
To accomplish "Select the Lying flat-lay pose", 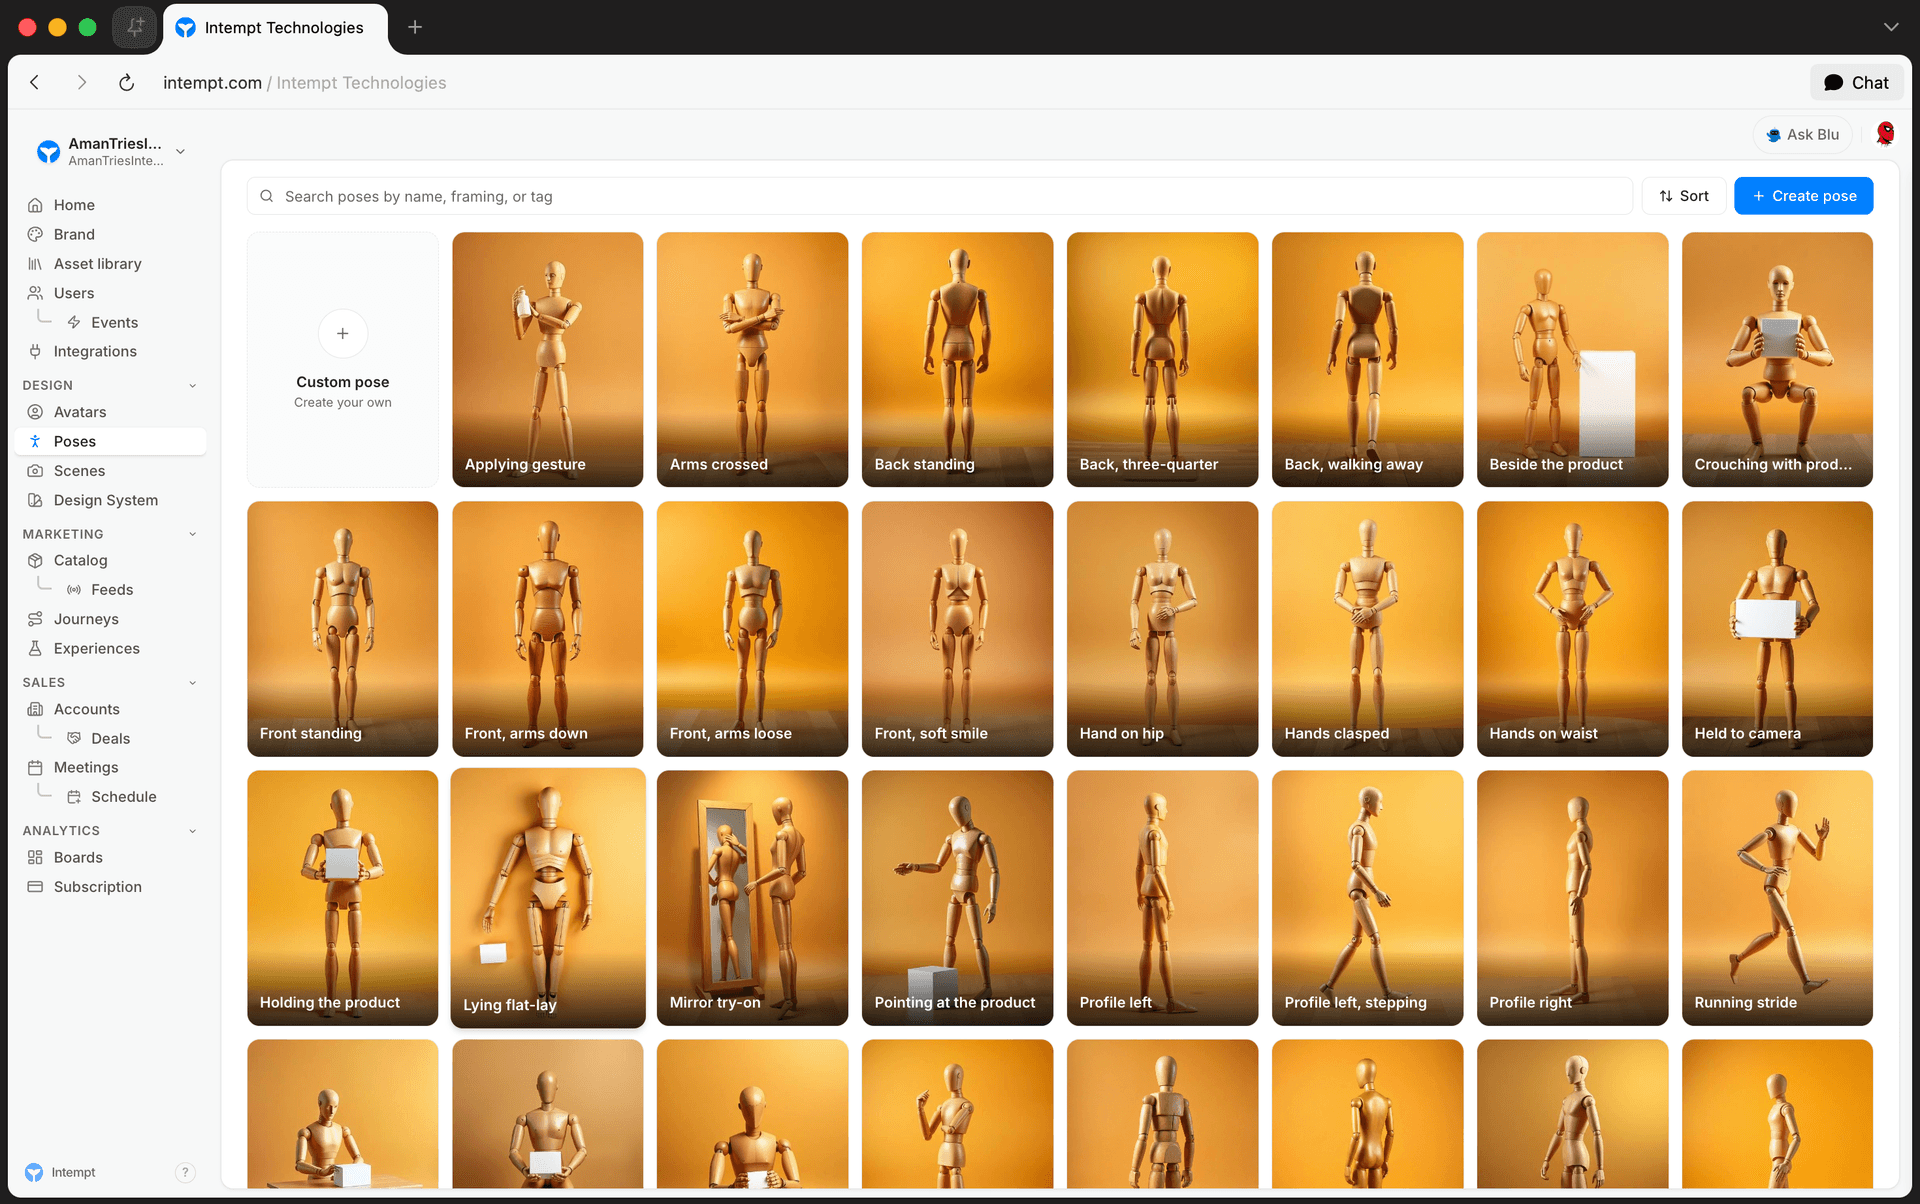I will 548,898.
